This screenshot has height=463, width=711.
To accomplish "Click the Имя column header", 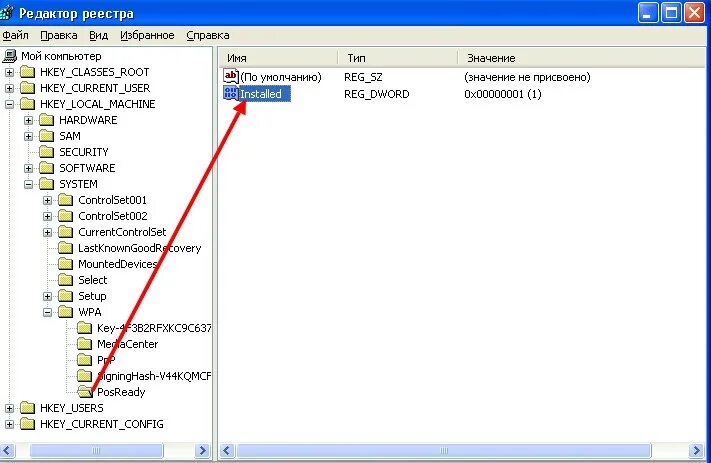I will (278, 58).
